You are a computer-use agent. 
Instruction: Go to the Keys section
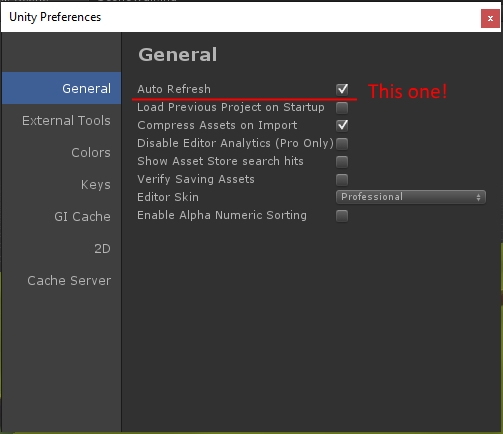[x=62, y=184]
